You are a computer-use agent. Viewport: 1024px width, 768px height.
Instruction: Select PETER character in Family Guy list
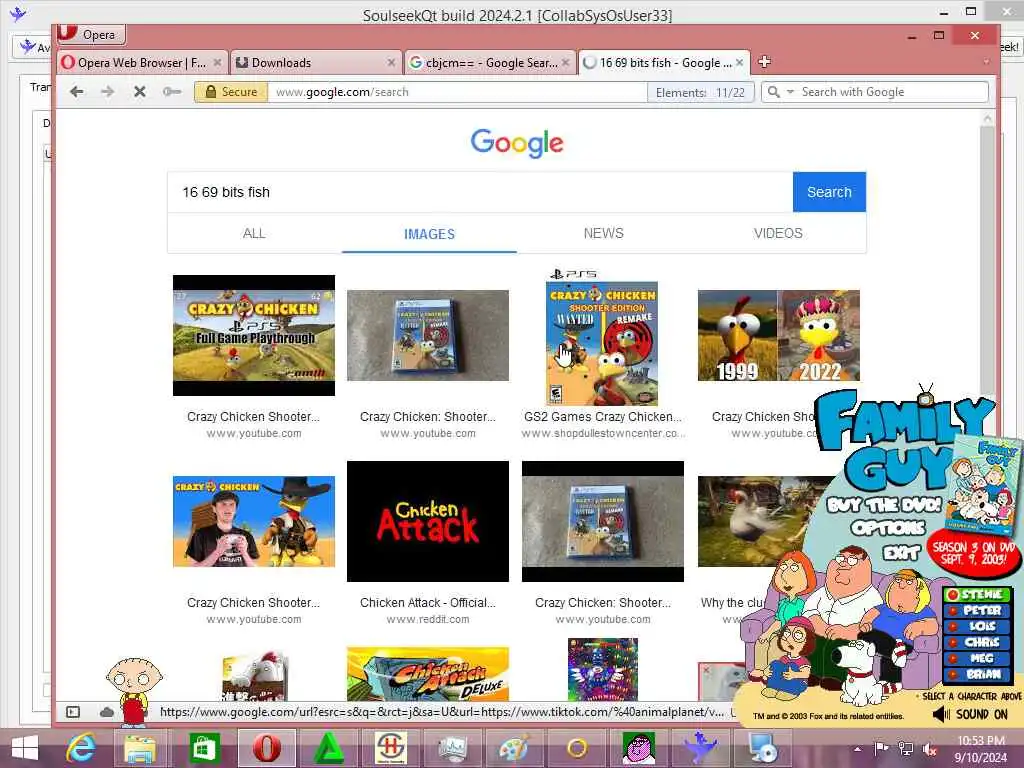977,610
